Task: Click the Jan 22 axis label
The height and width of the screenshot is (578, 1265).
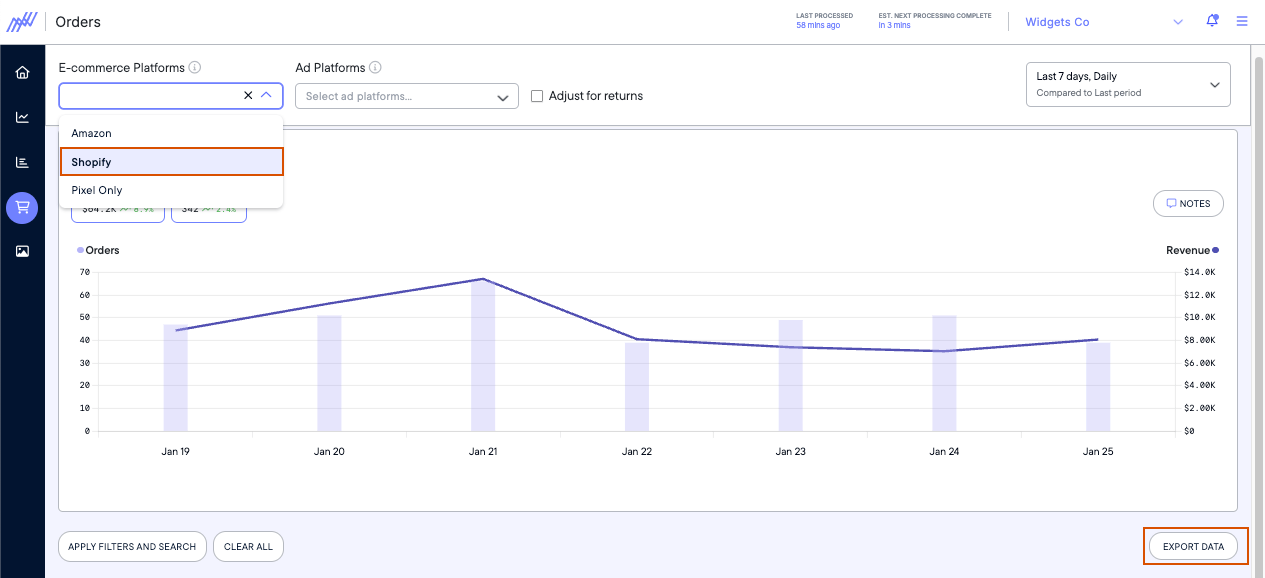Action: click(x=637, y=452)
